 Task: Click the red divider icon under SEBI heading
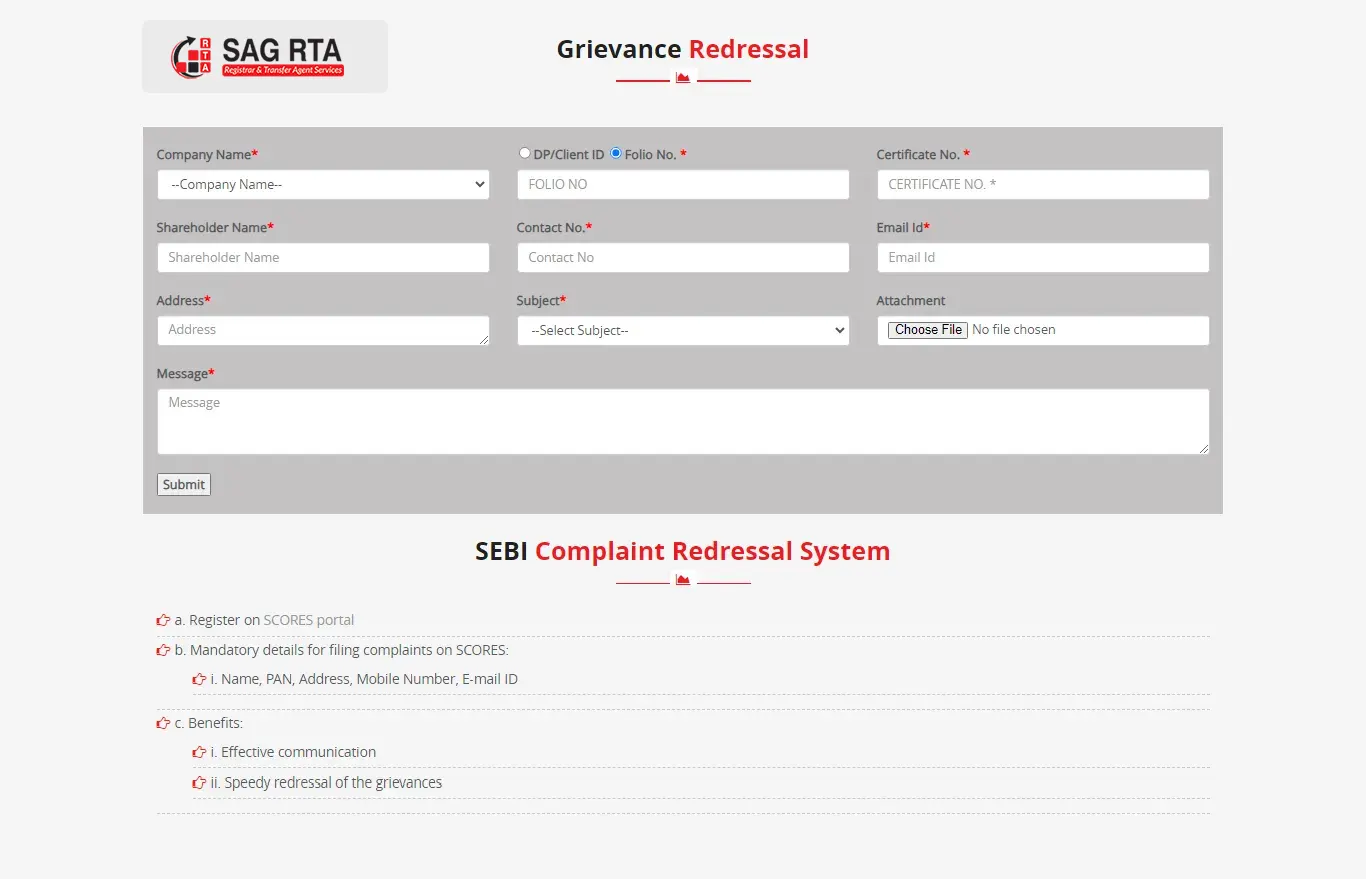pyautogui.click(x=683, y=580)
